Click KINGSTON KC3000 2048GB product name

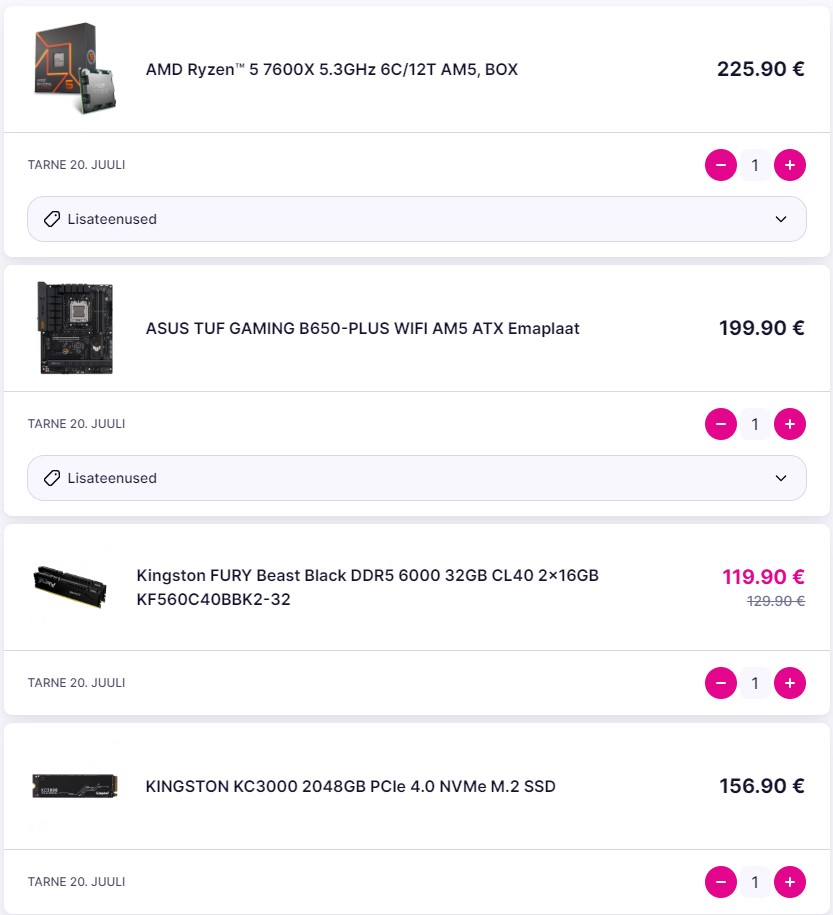[350, 786]
